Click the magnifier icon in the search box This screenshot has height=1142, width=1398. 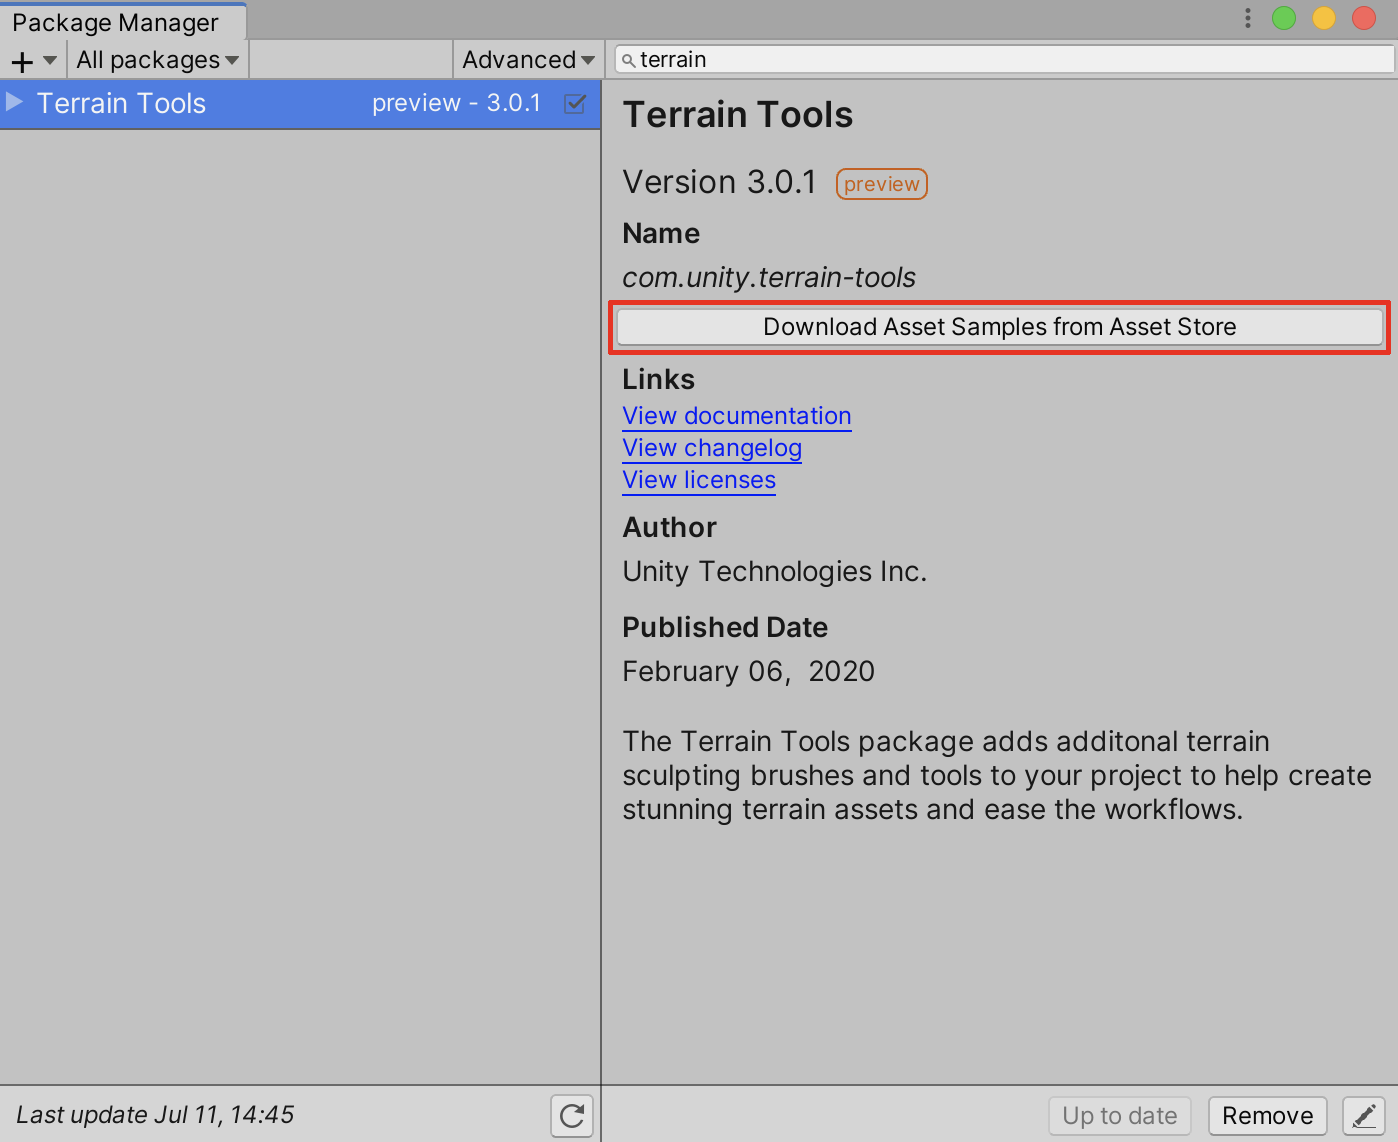tap(628, 60)
